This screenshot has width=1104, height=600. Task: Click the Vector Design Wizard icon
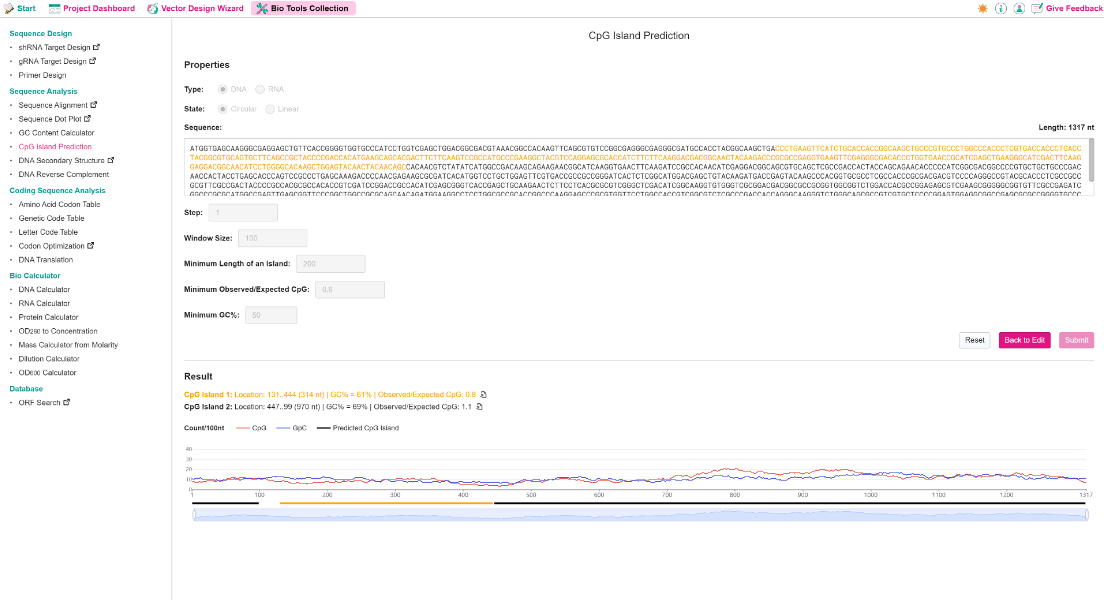pos(152,8)
